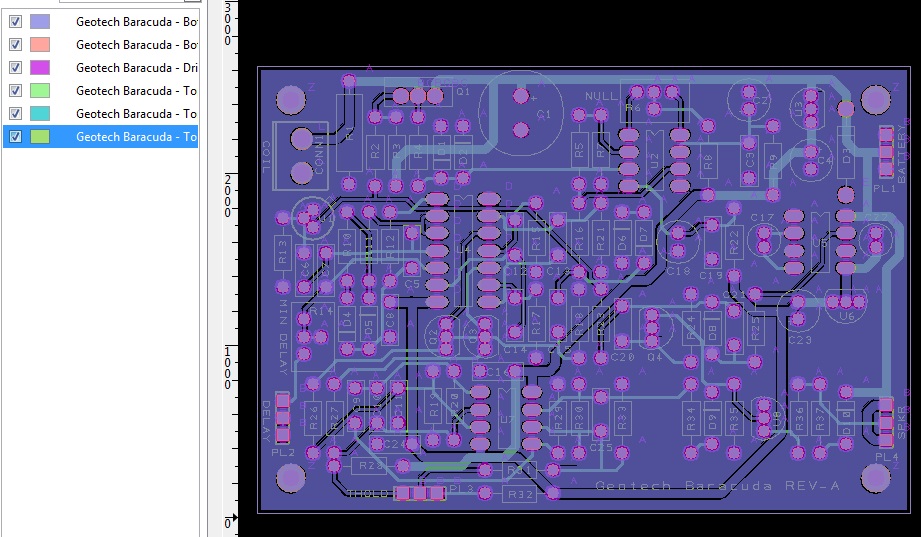Toggle the checkbox on the highlighted blue layer row
Screen dimensions: 921x537
15,136
